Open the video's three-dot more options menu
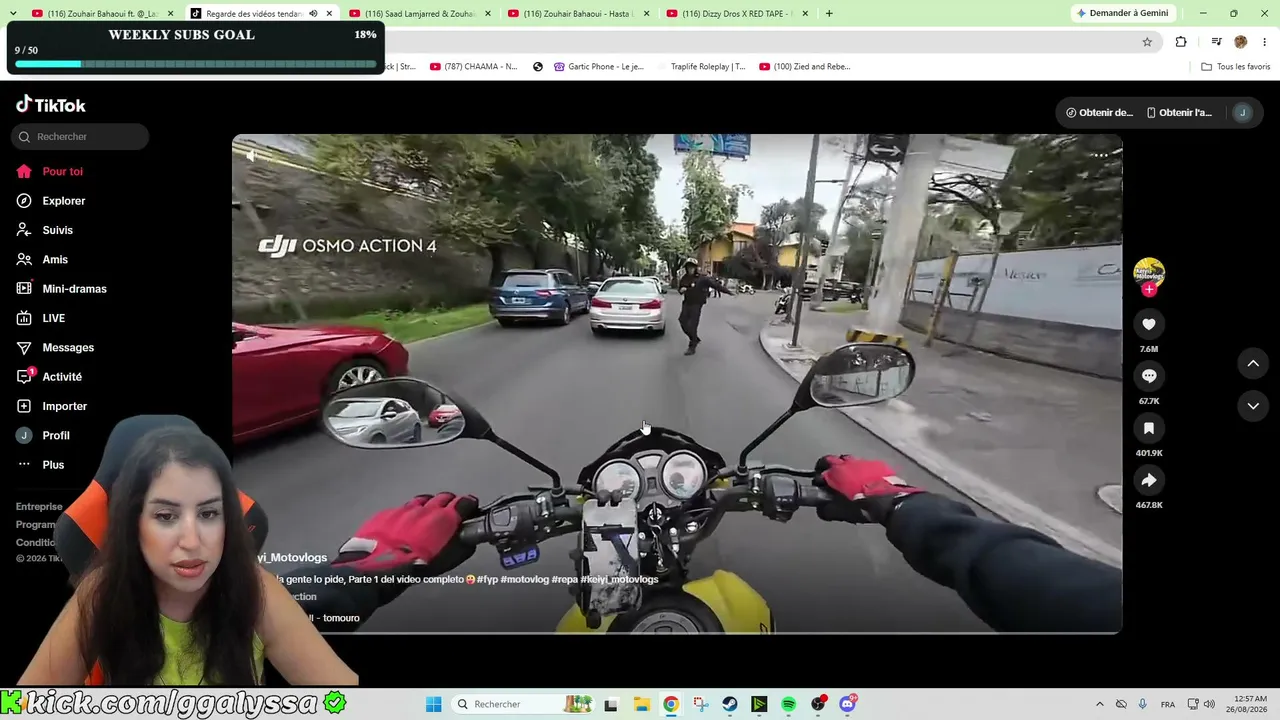This screenshot has width=1280, height=720. point(1100,155)
